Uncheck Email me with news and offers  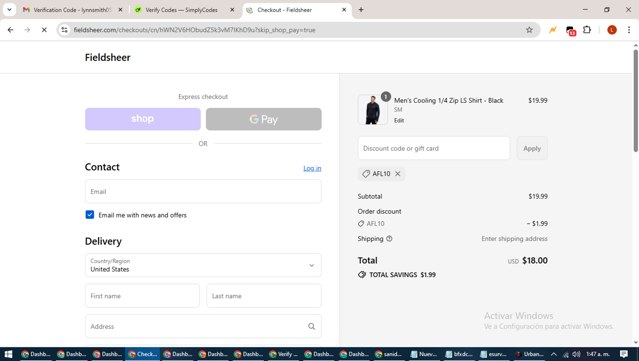click(90, 215)
